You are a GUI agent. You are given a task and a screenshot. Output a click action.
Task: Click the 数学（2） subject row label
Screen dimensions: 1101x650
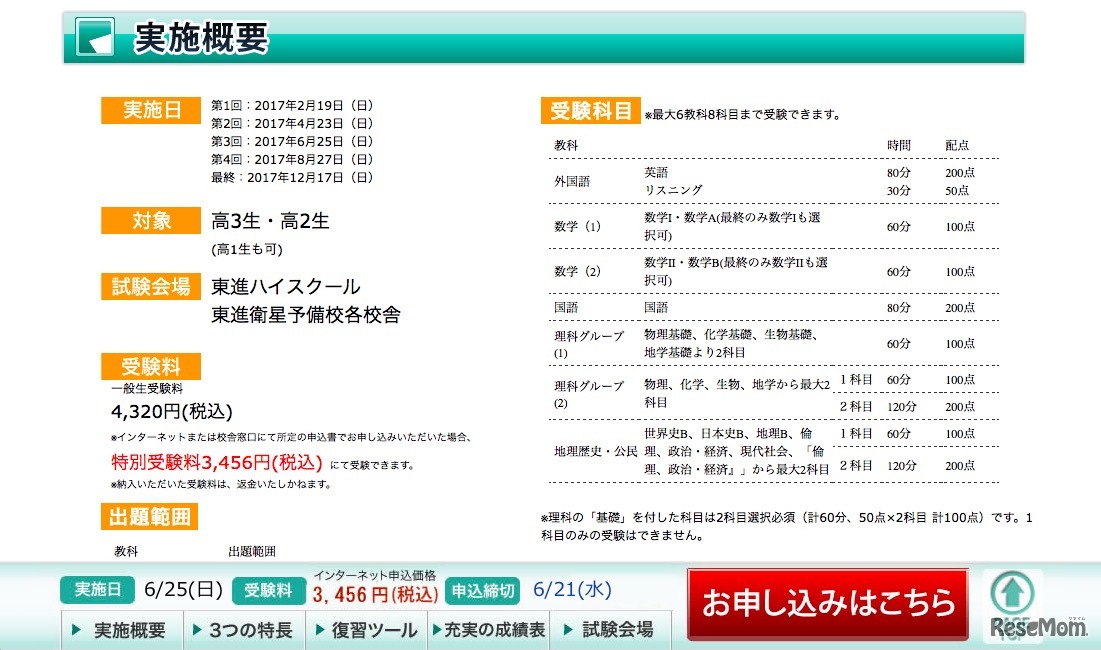[578, 272]
